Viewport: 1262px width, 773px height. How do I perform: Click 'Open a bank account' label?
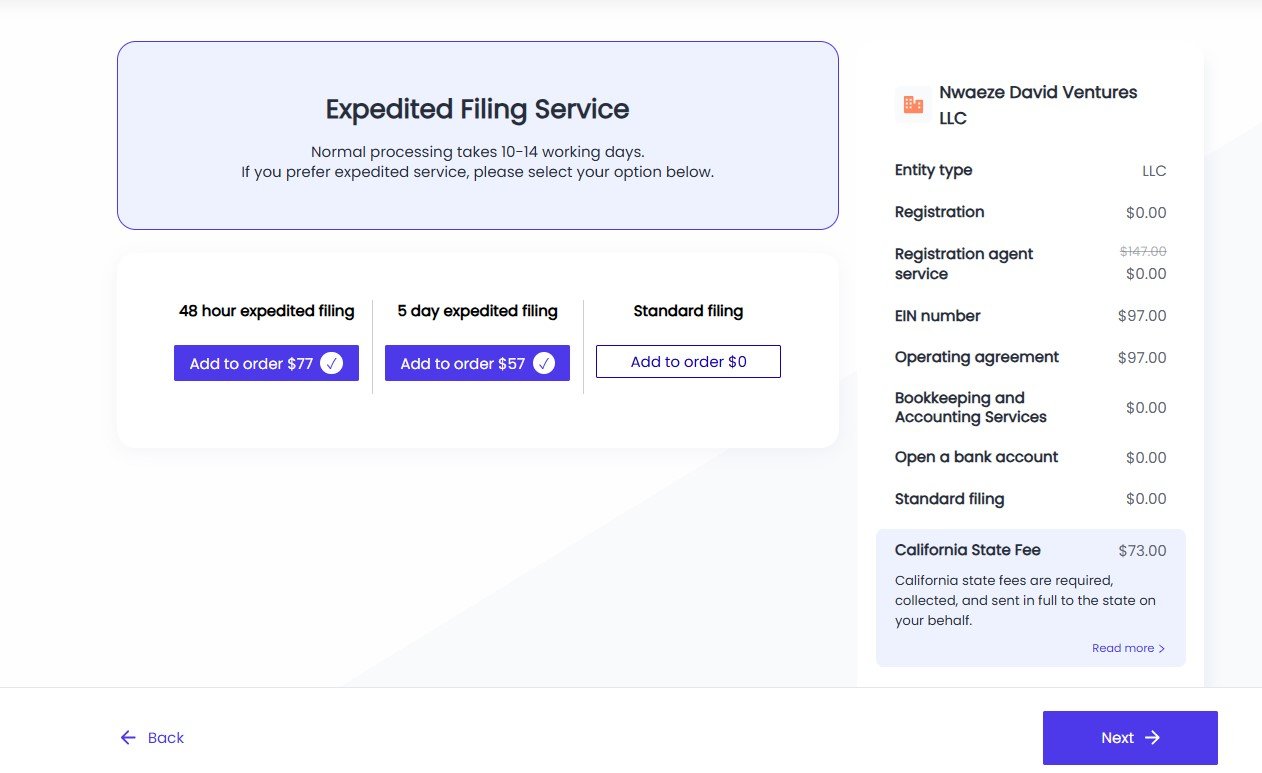[x=976, y=457]
